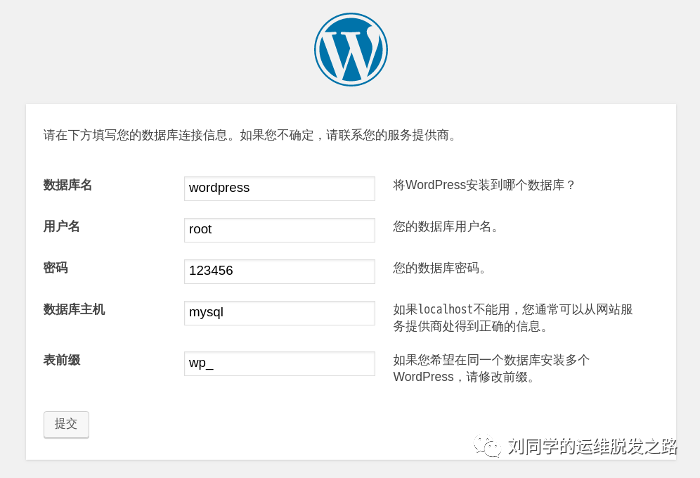Click the 数据库名 label

pos(67,185)
